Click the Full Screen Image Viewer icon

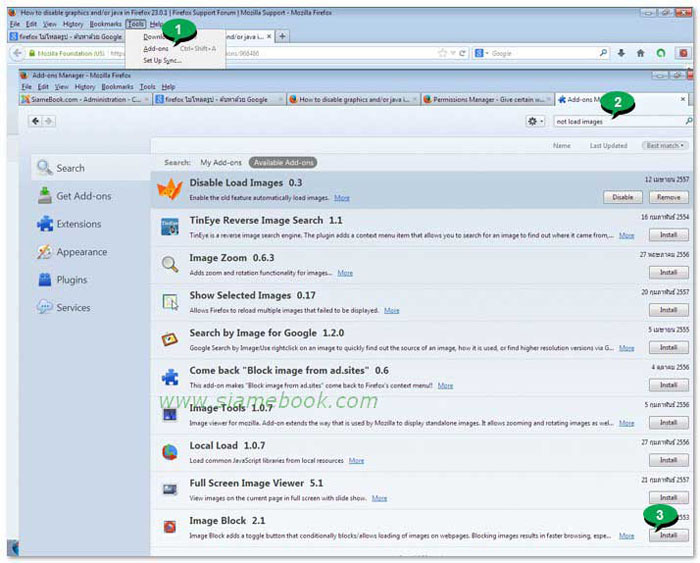click(170, 490)
